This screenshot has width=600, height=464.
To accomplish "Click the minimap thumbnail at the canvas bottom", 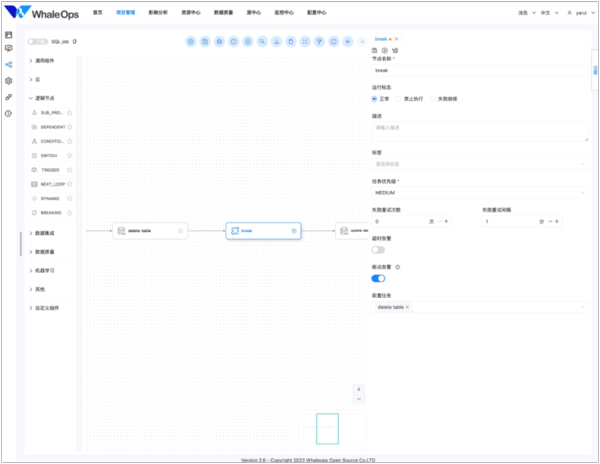I will point(327,428).
